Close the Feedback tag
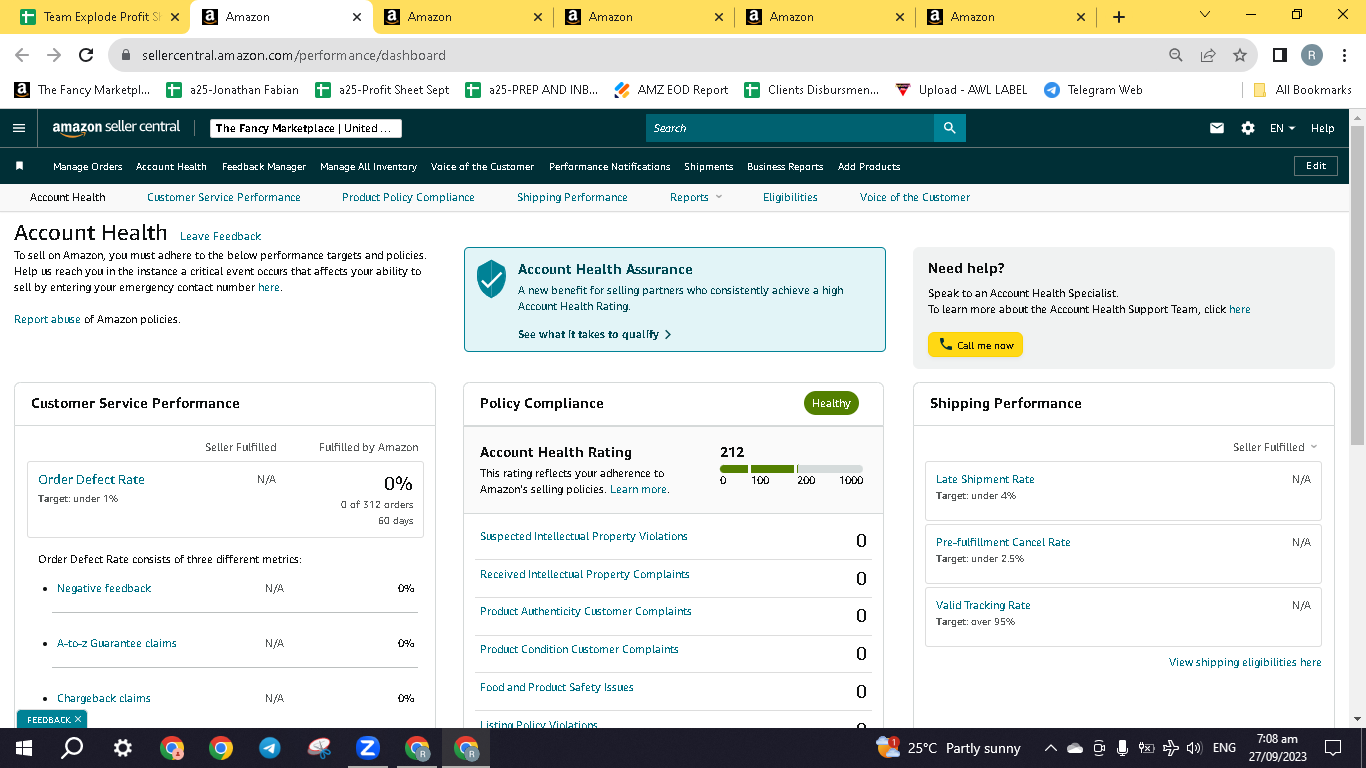Viewport: 1366px width, 768px height. click(x=78, y=719)
